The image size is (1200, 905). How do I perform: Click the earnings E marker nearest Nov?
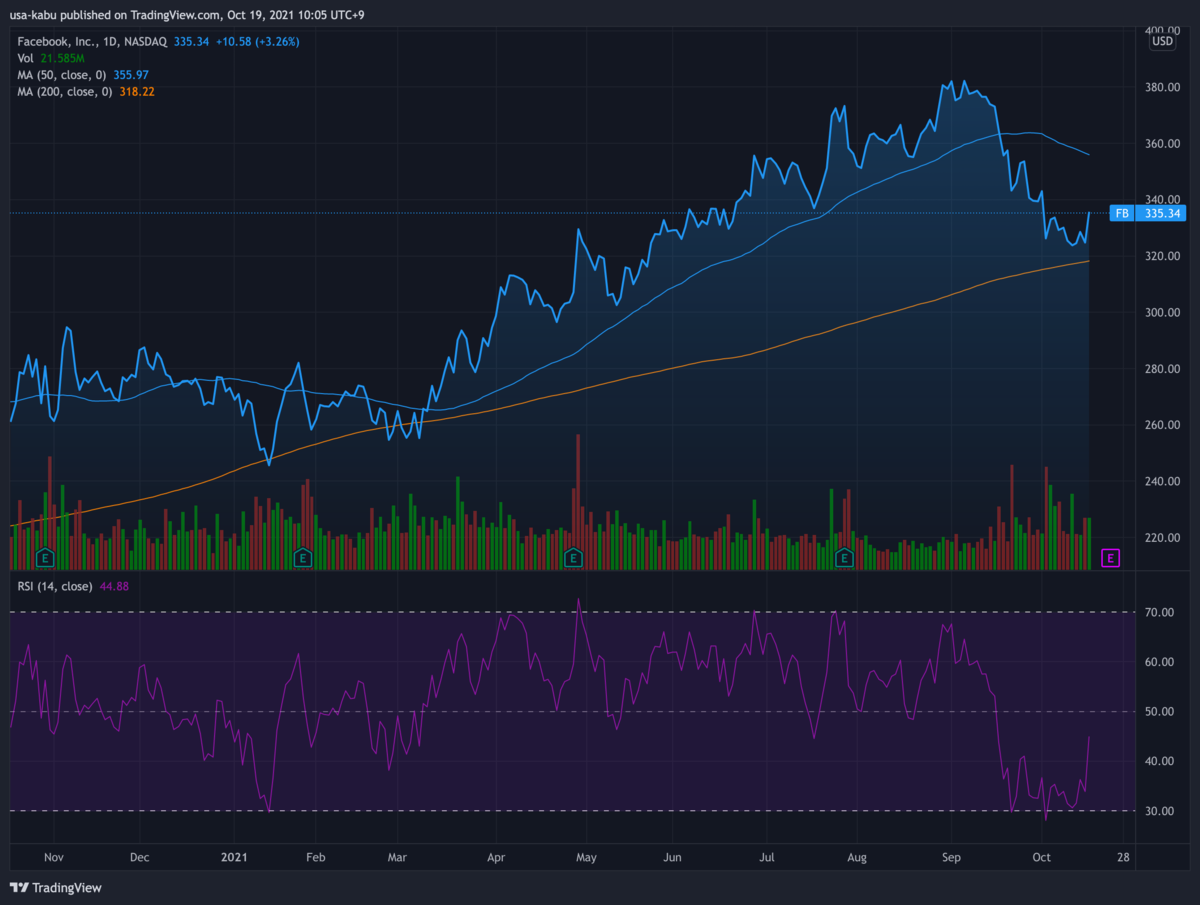click(44, 556)
